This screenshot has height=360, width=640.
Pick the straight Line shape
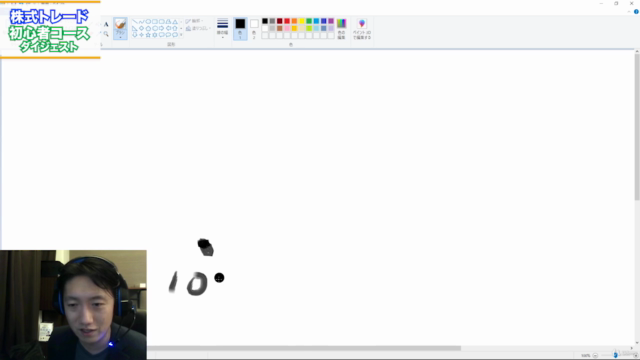135,22
